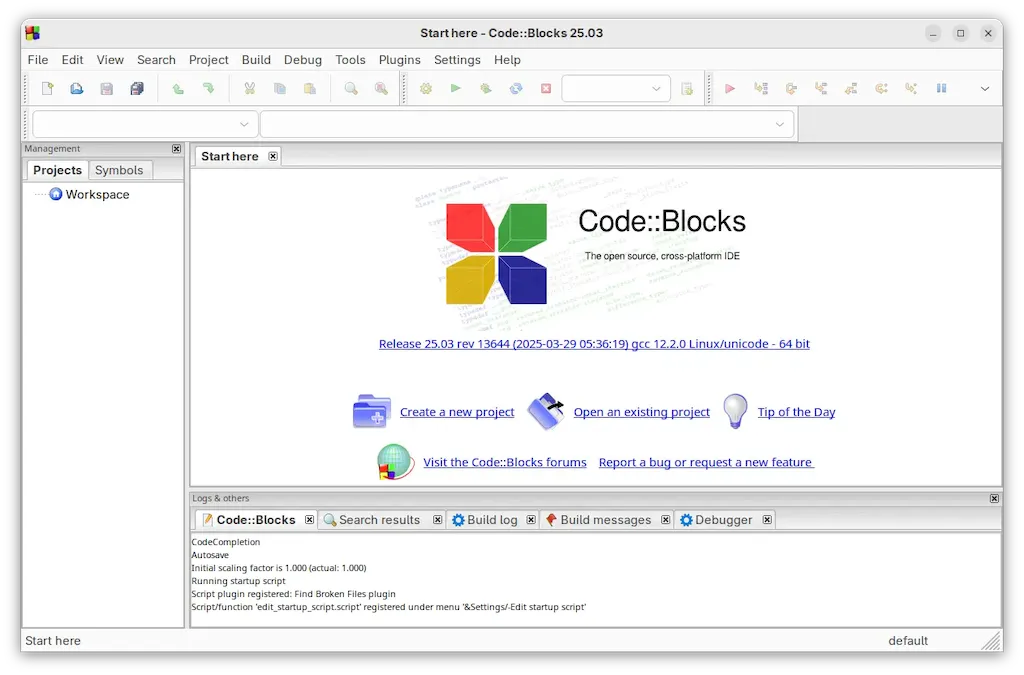Image resolution: width=1024 pixels, height=675 pixels.
Task: Click the red Abort build icon
Action: [x=546, y=88]
